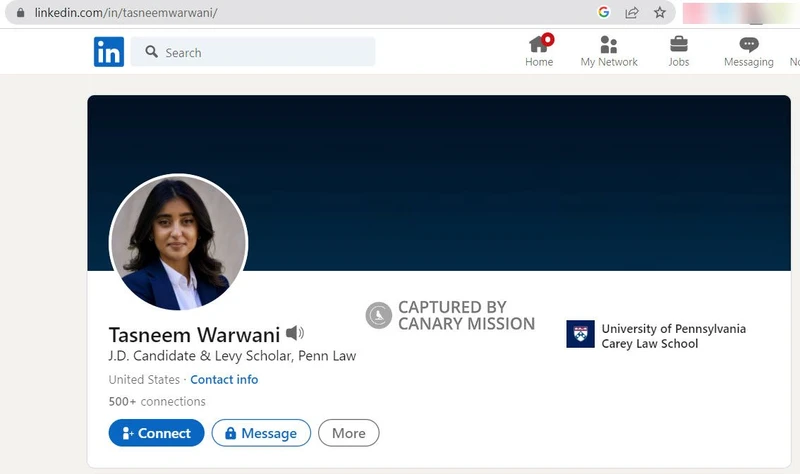Open the Contact info link
This screenshot has width=800, height=474.
224,380
